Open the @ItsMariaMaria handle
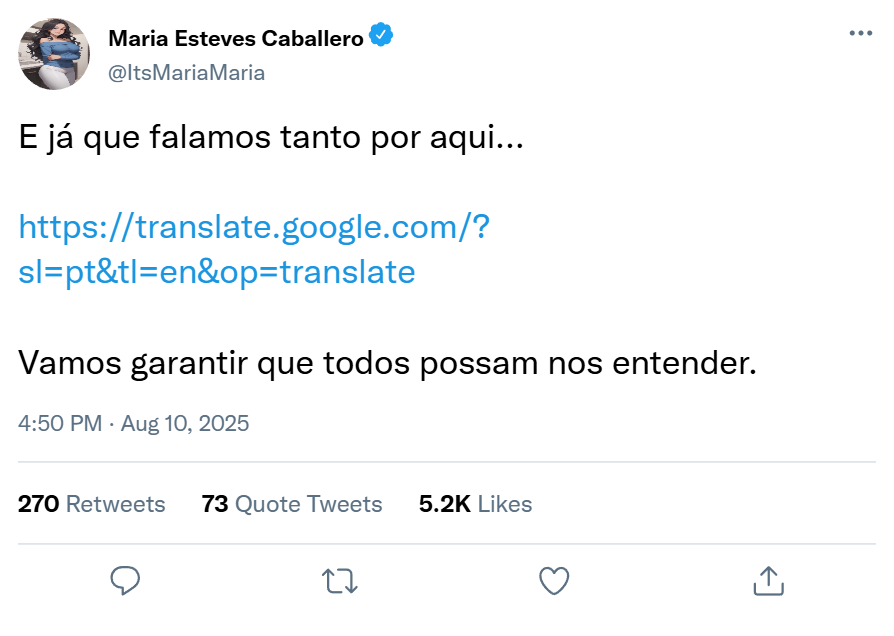Viewport: 894px width, 636px height. pos(186,72)
